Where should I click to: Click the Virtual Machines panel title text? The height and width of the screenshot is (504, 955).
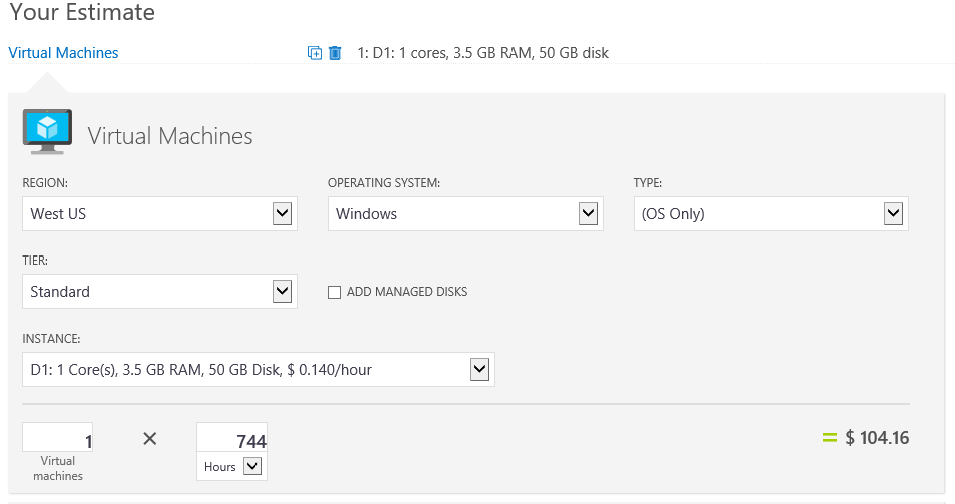coord(170,136)
